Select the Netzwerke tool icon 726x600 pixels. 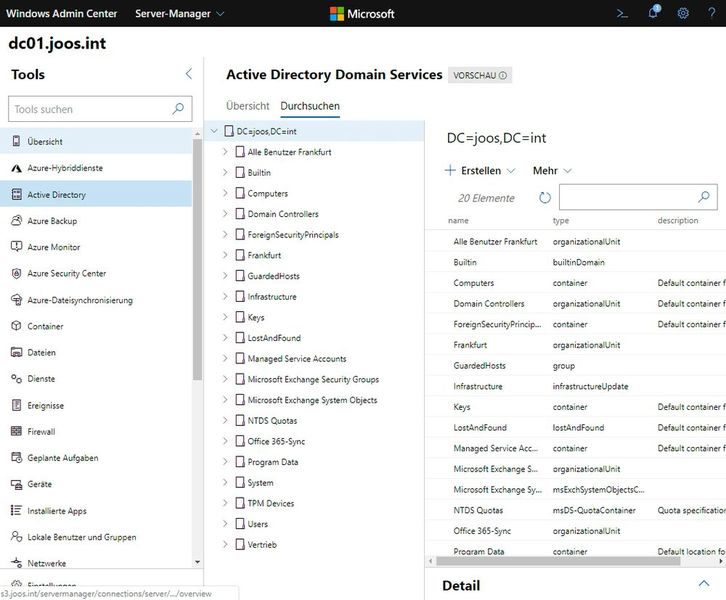16,563
